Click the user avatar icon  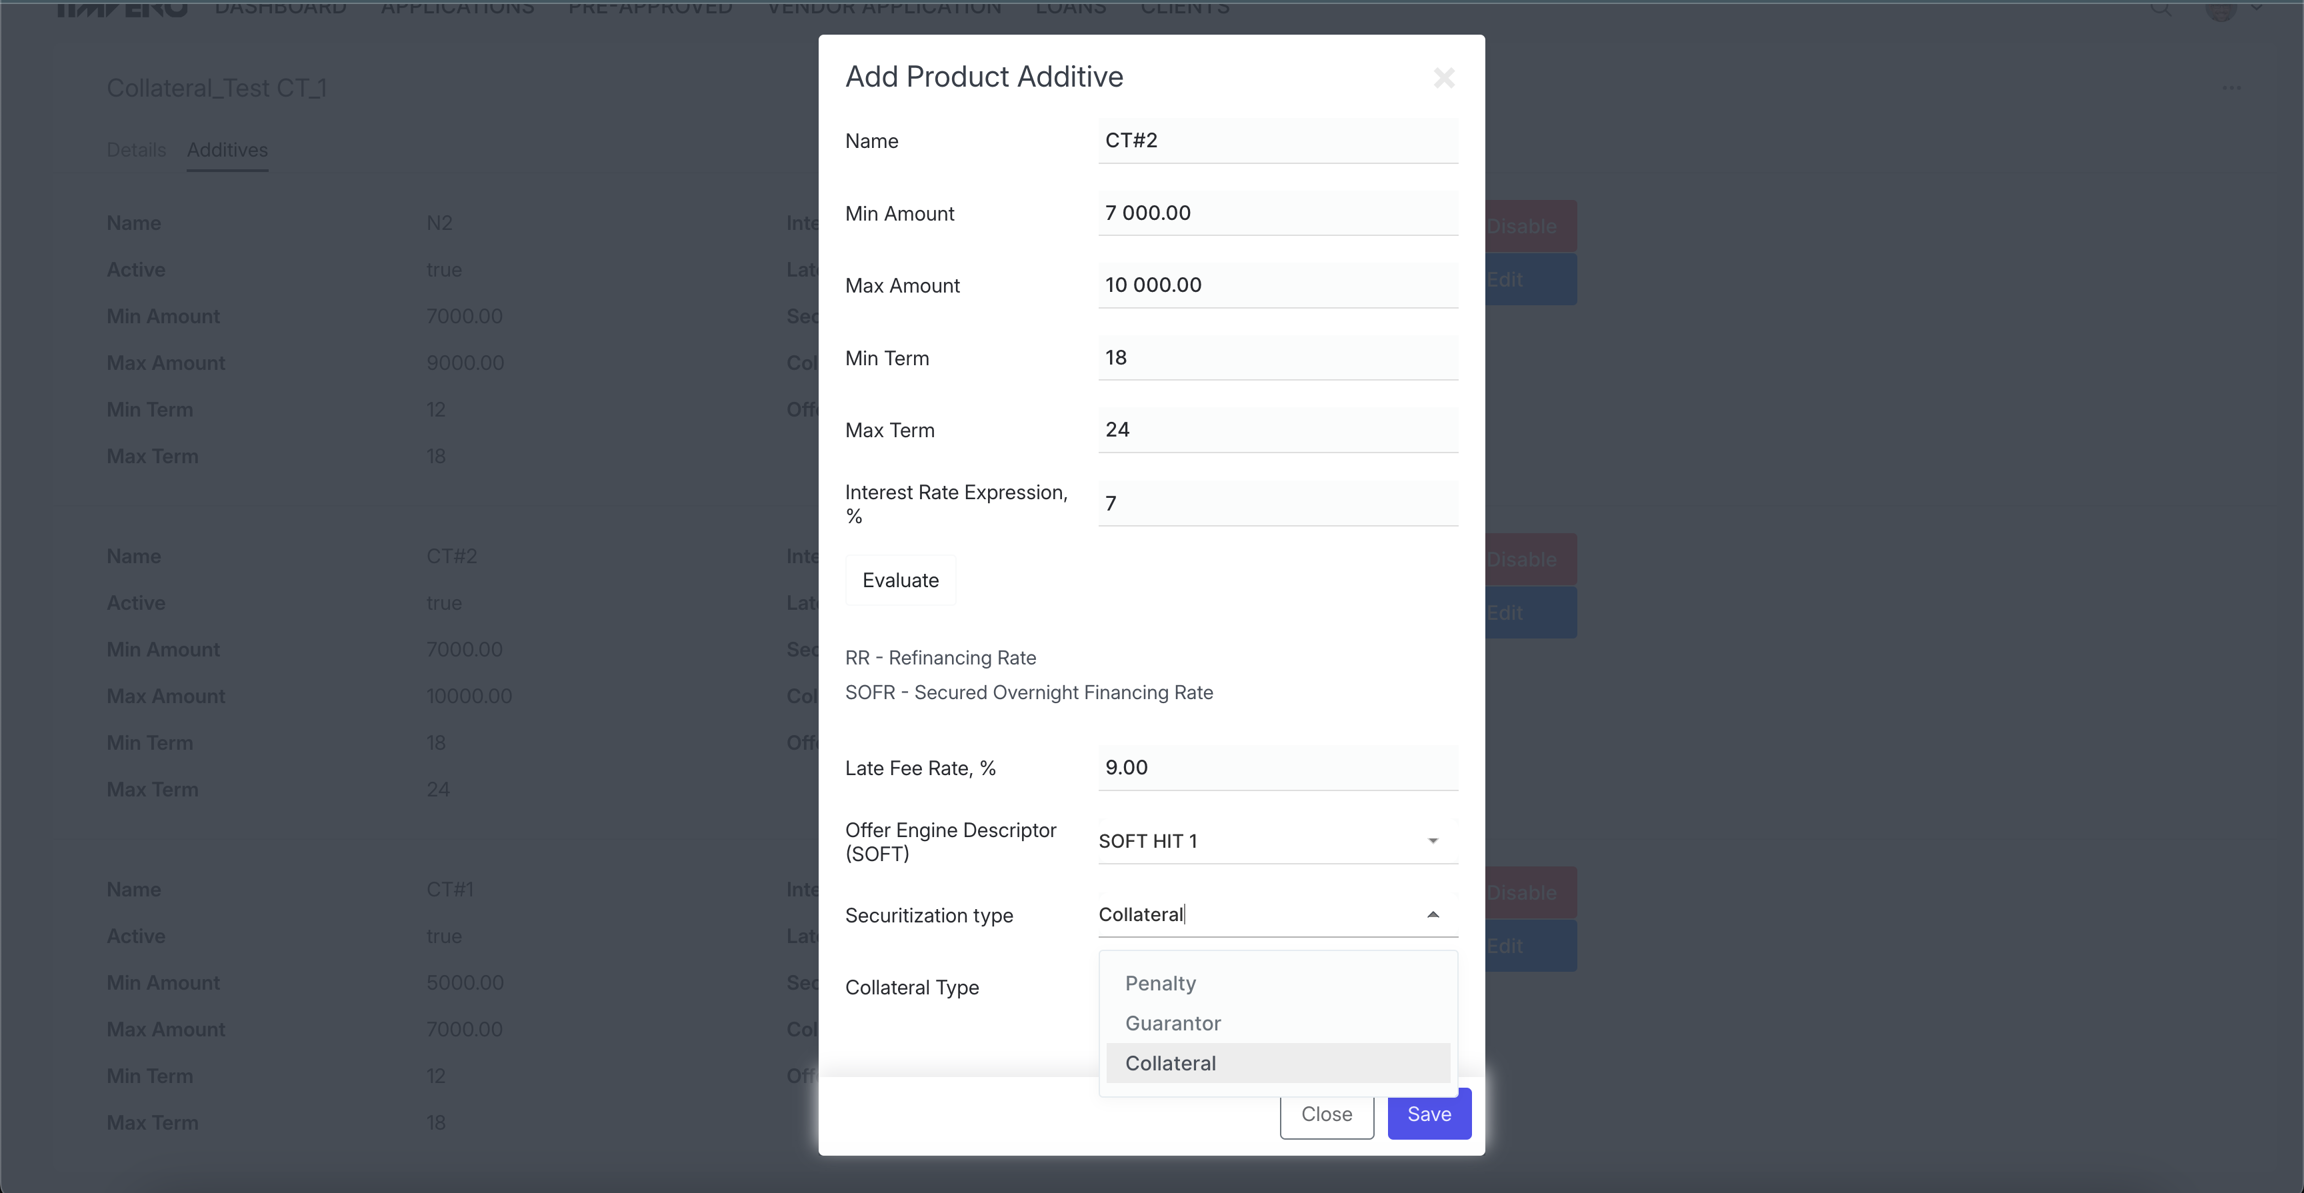[x=2220, y=10]
